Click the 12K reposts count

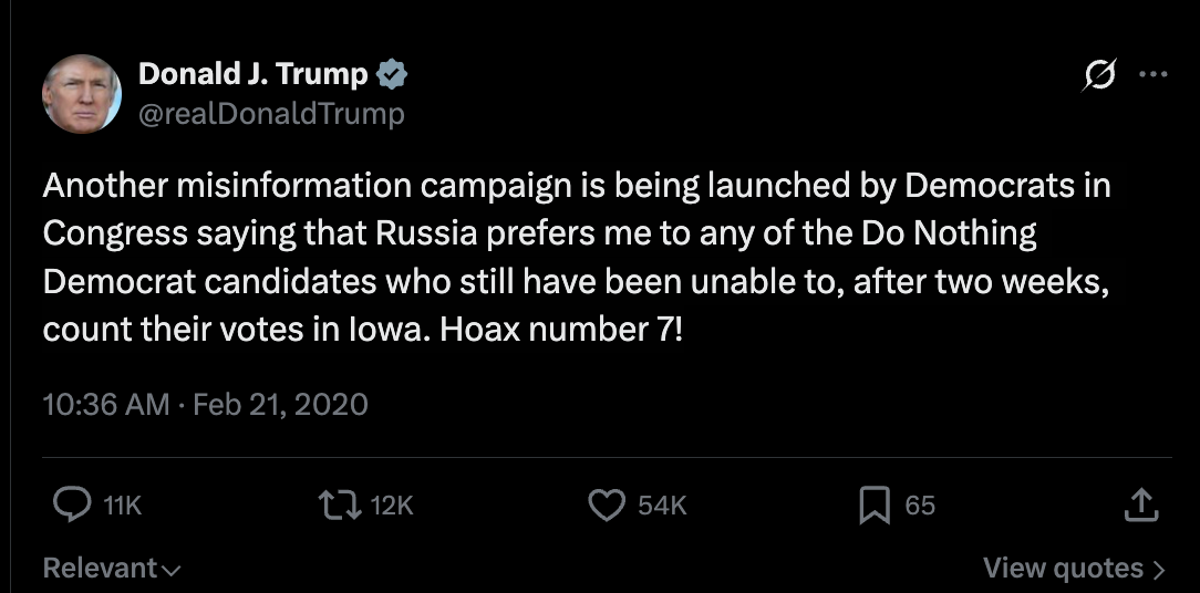click(x=391, y=506)
